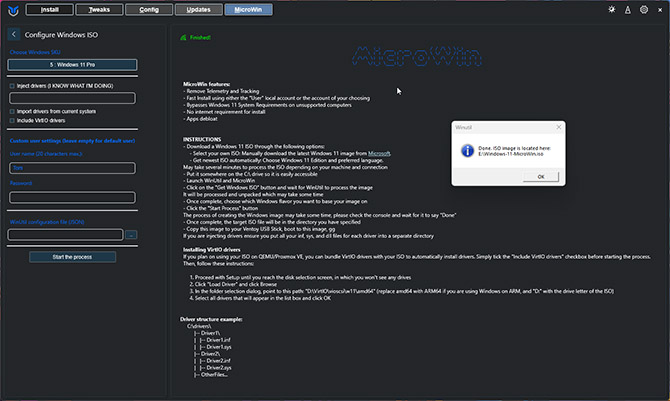Open the Tweaks tab
Screen dimensions: 670x401
click(99, 10)
